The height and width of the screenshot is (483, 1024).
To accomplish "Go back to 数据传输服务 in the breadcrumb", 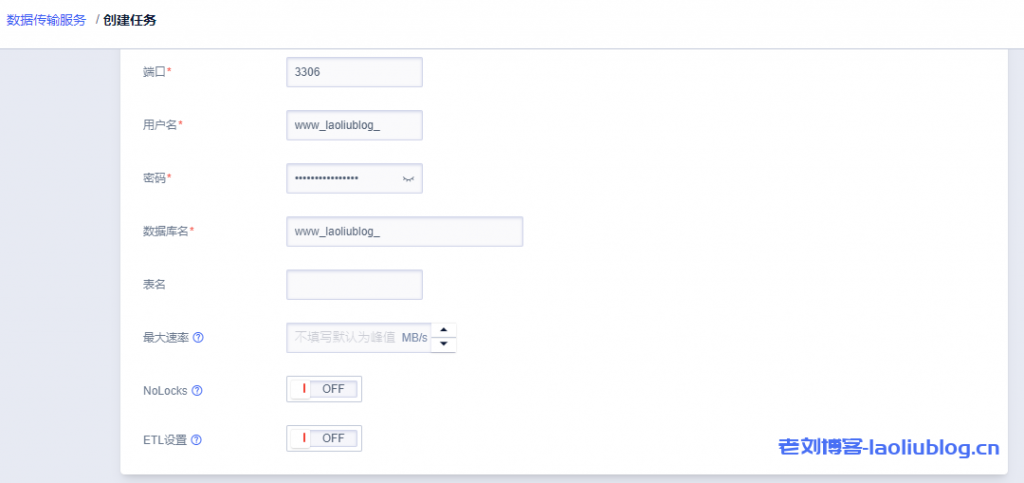I will point(46,20).
